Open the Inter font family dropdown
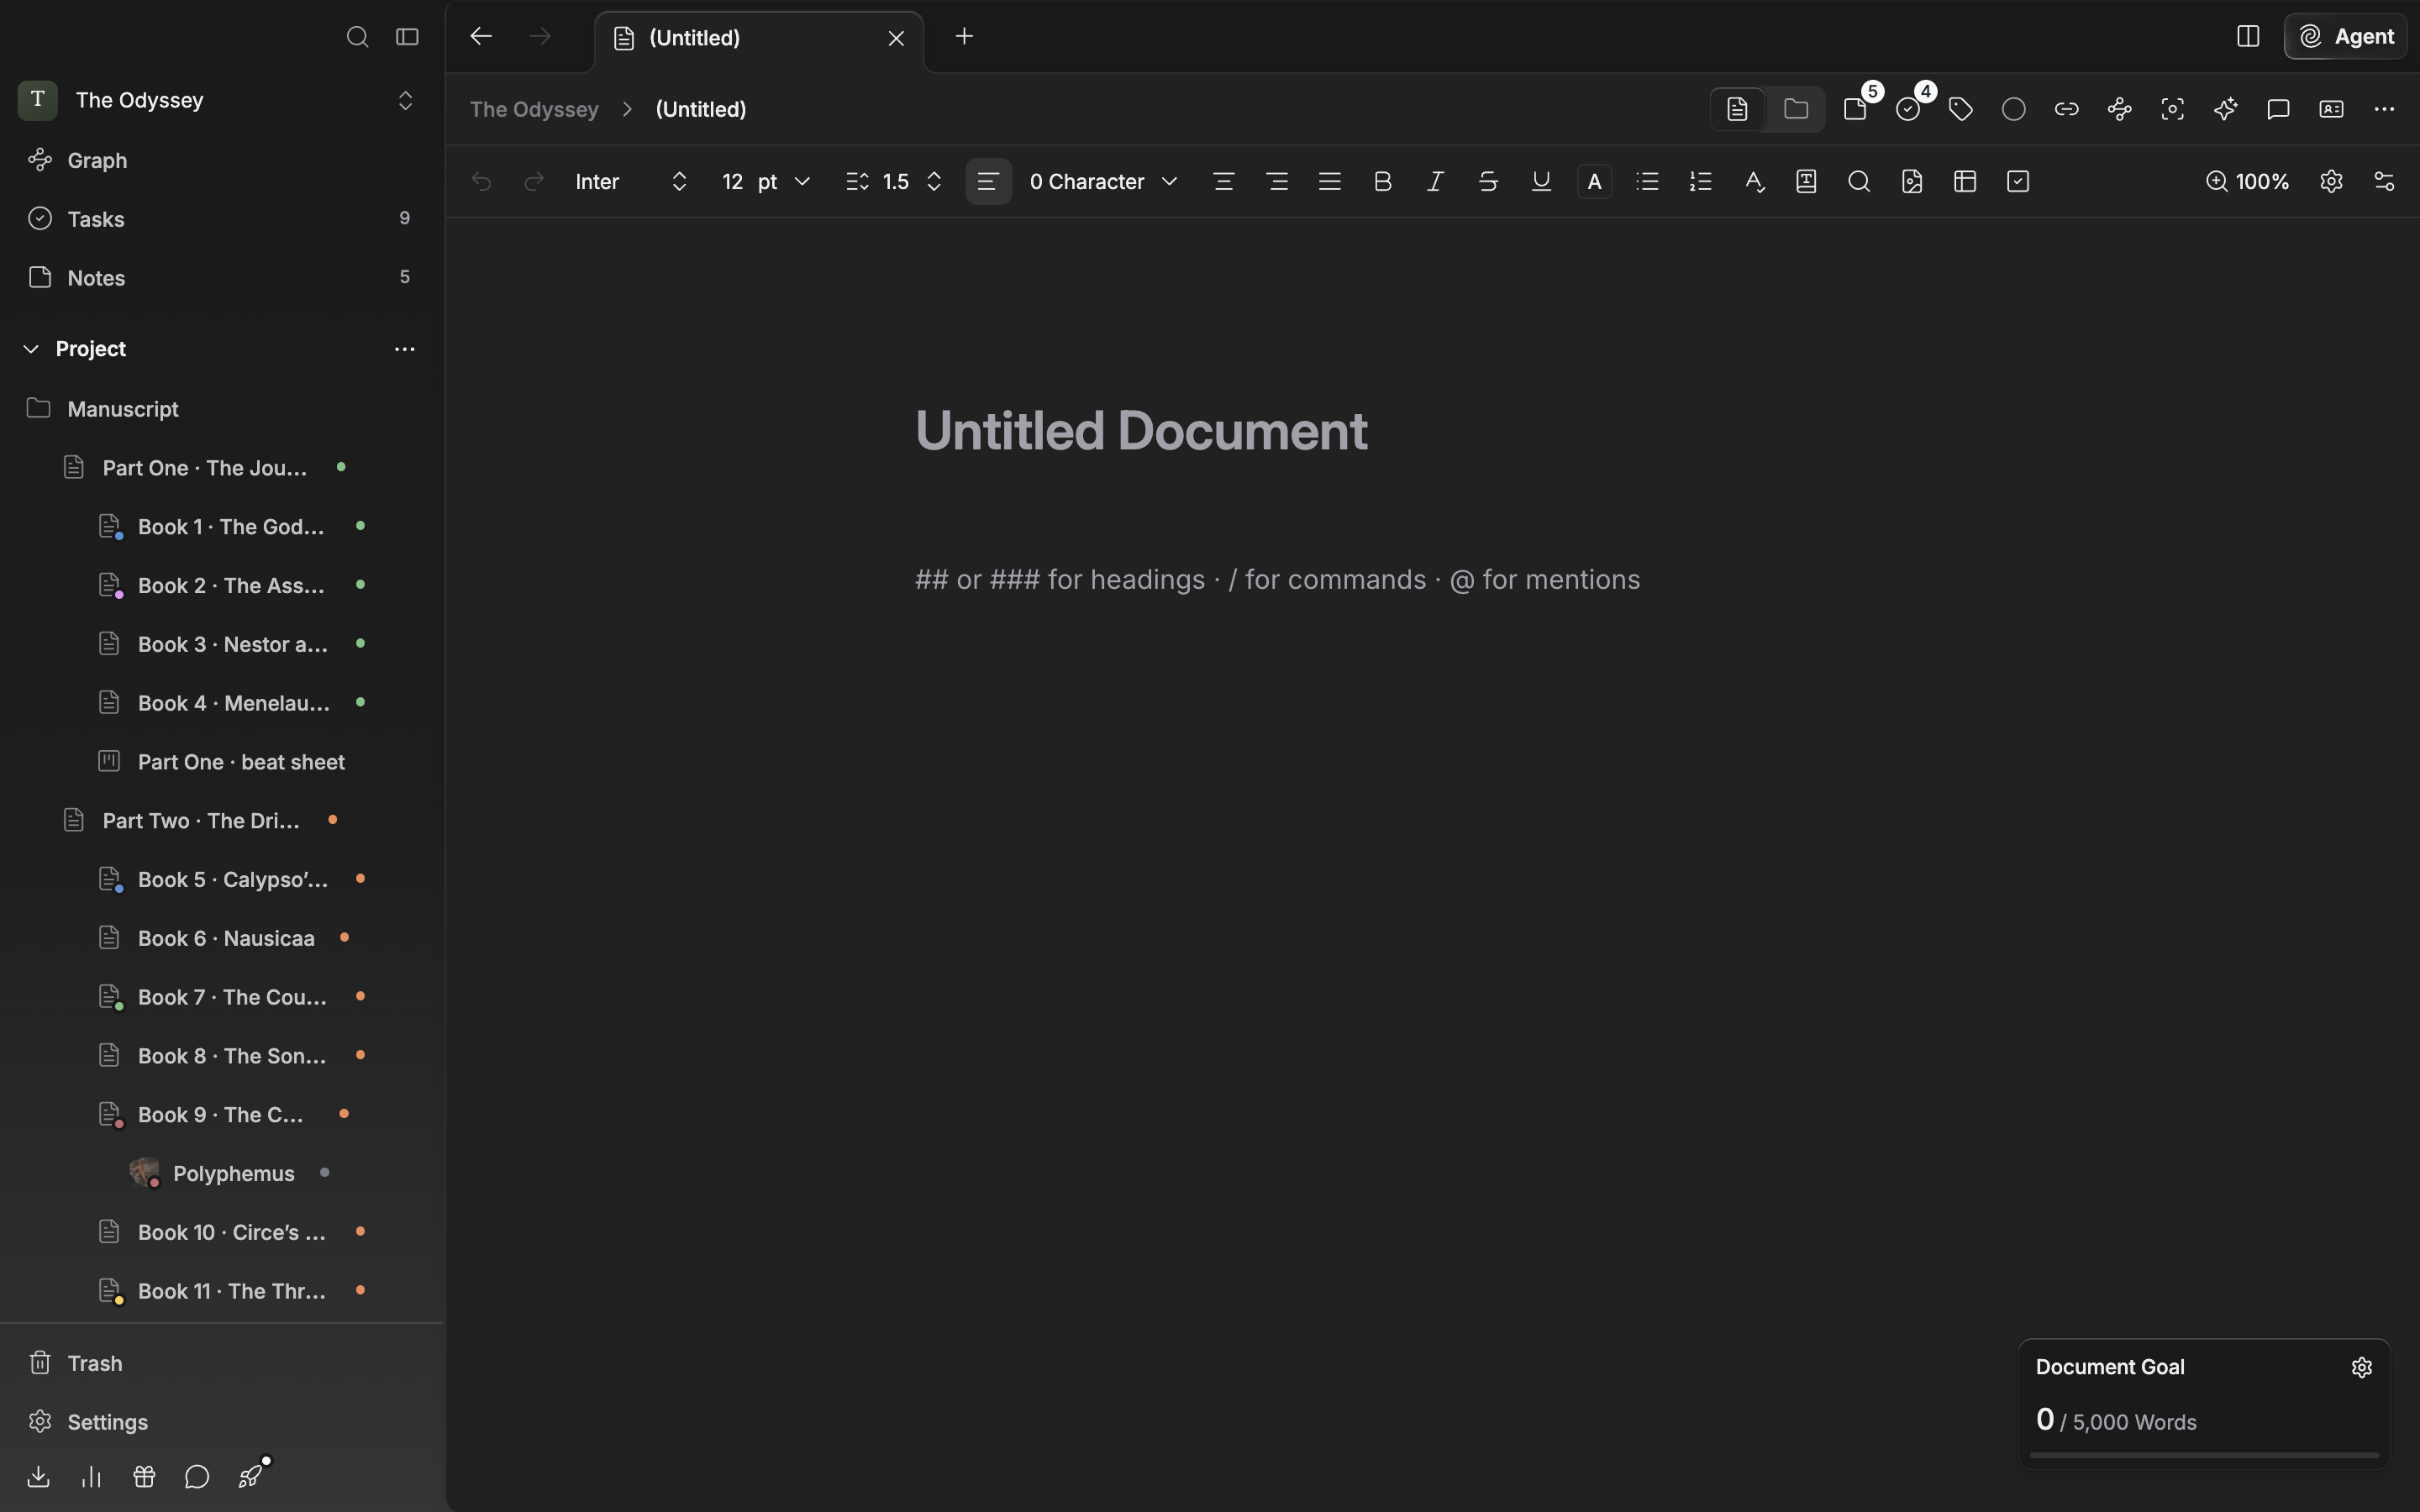 tap(631, 182)
